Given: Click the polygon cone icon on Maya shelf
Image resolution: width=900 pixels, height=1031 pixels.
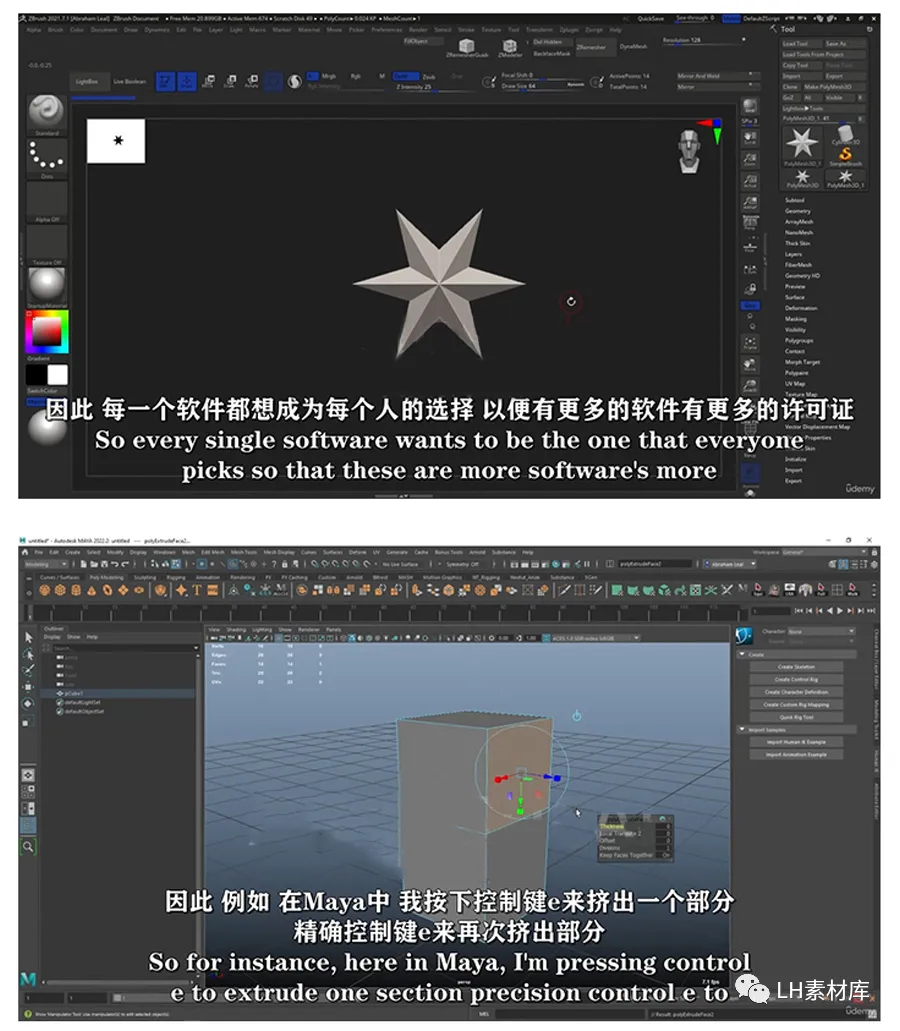Looking at the screenshot, I should click(x=92, y=590).
